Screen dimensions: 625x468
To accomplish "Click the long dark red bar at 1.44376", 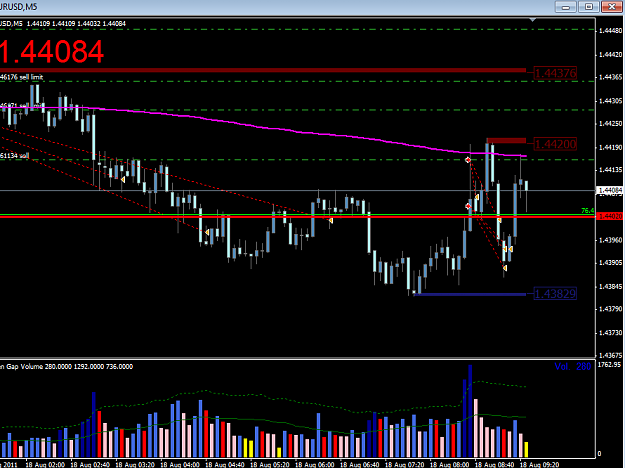I will coord(263,70).
